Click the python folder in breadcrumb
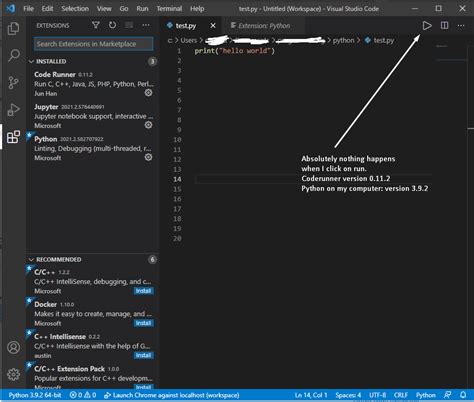 click(343, 40)
